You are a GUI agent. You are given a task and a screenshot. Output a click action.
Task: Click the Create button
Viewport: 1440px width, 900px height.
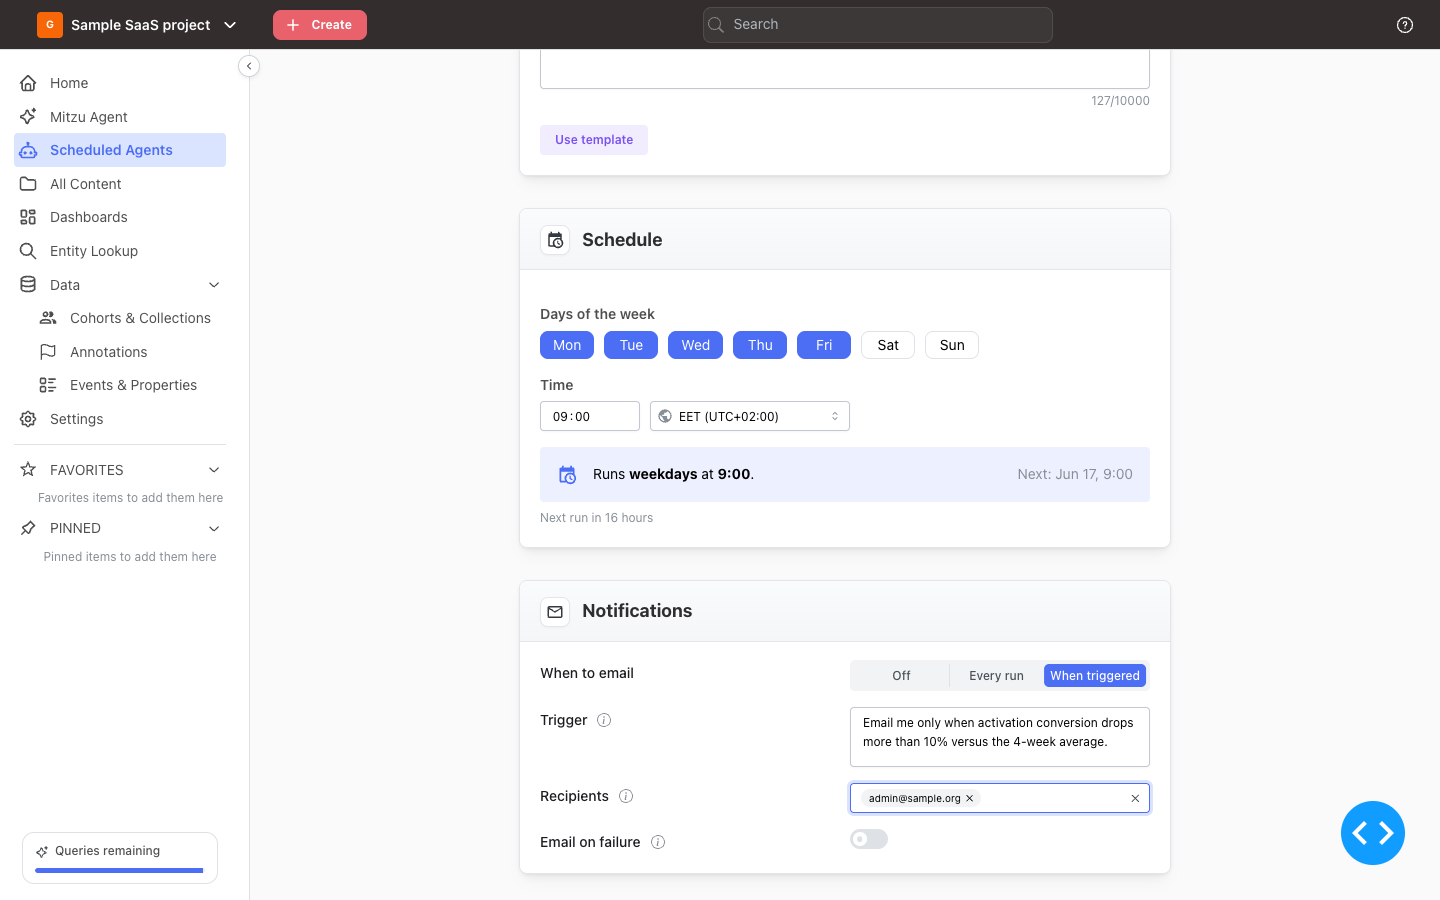click(320, 25)
